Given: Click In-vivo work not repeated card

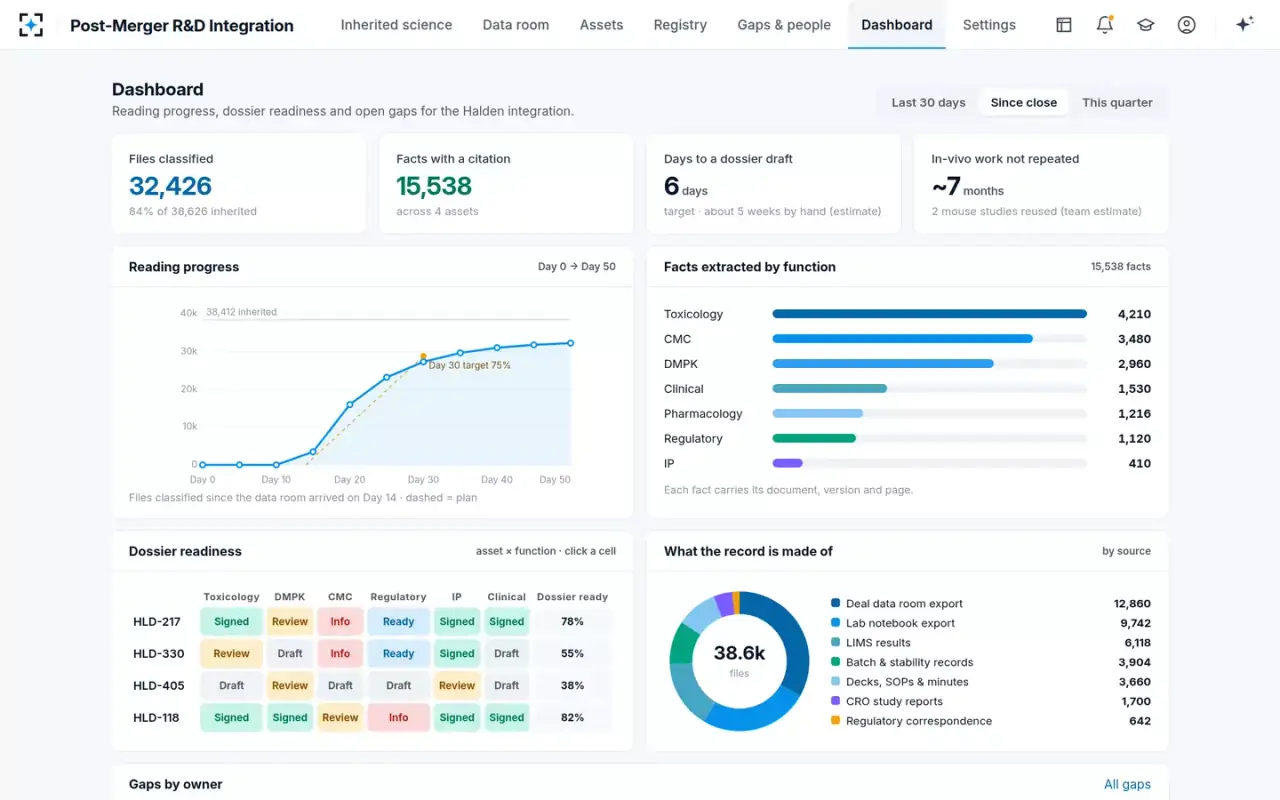Looking at the screenshot, I should [x=1041, y=184].
